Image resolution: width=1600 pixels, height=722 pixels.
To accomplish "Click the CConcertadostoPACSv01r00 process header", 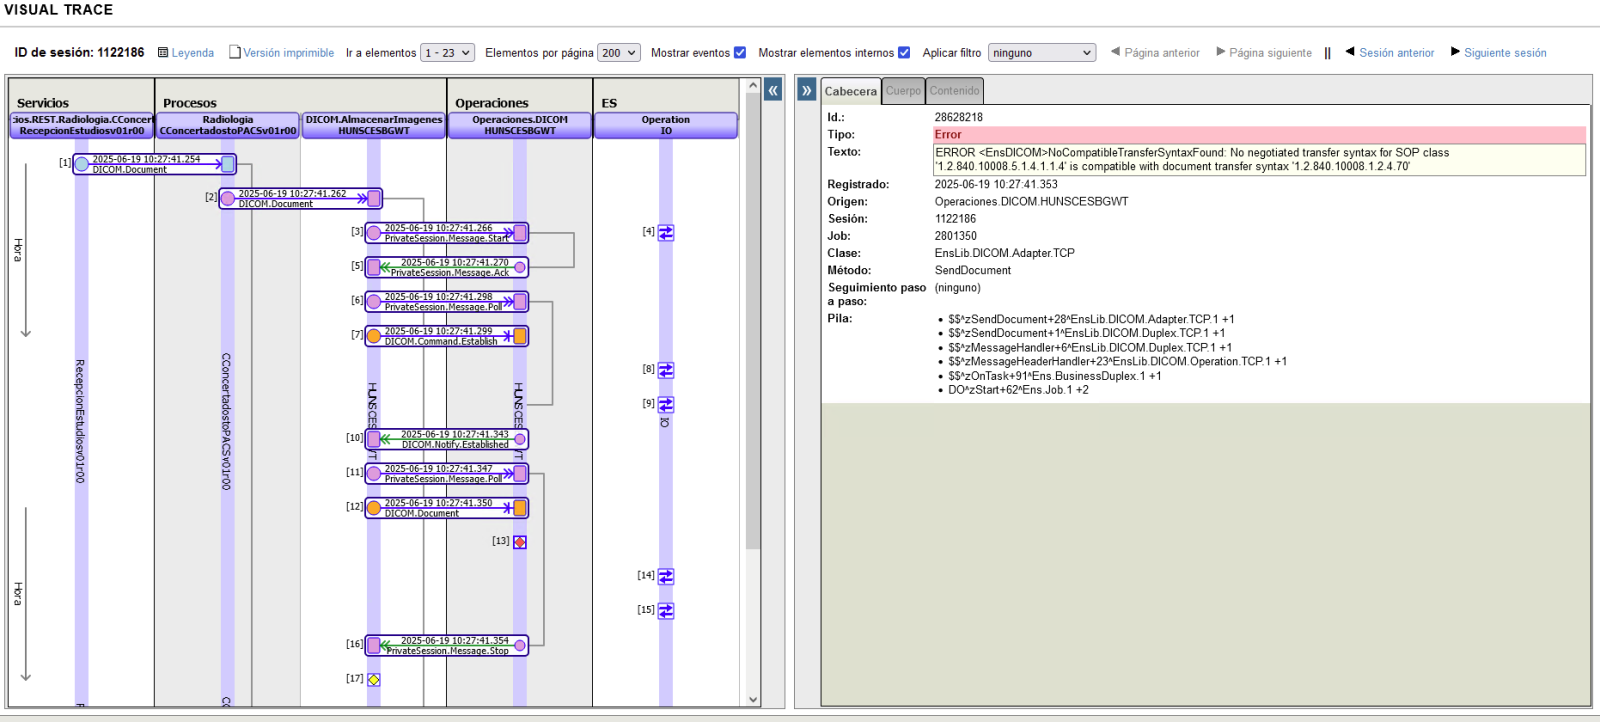I will point(228,125).
